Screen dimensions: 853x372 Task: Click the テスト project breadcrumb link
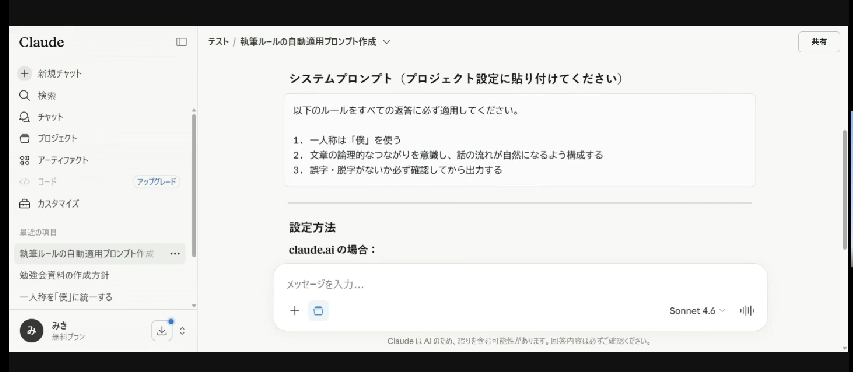tap(218, 42)
